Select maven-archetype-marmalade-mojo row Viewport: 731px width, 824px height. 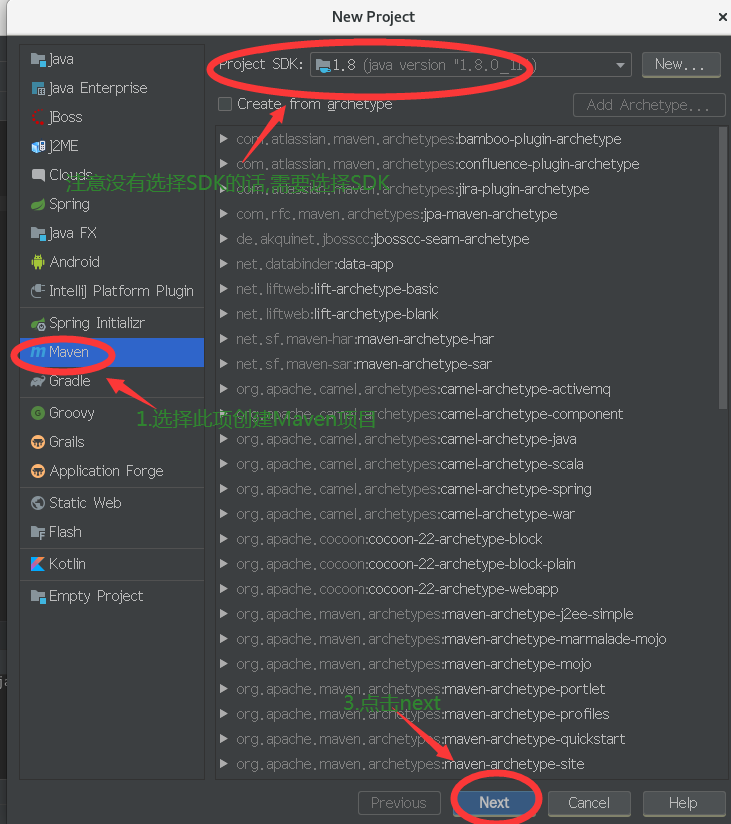466,639
